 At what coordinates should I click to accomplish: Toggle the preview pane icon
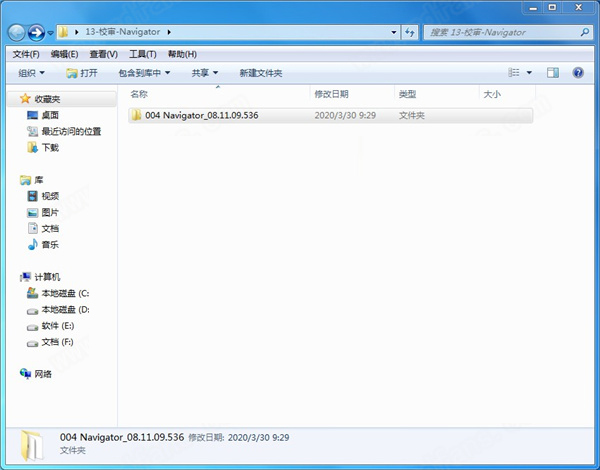click(x=553, y=72)
